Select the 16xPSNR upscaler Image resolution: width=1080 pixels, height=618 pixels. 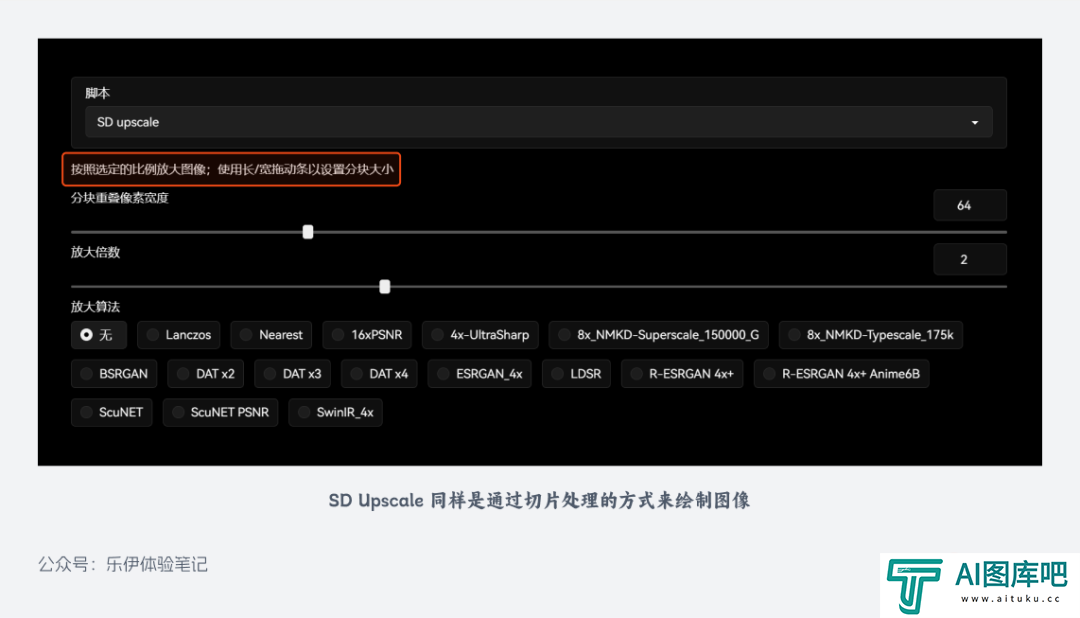[367, 335]
